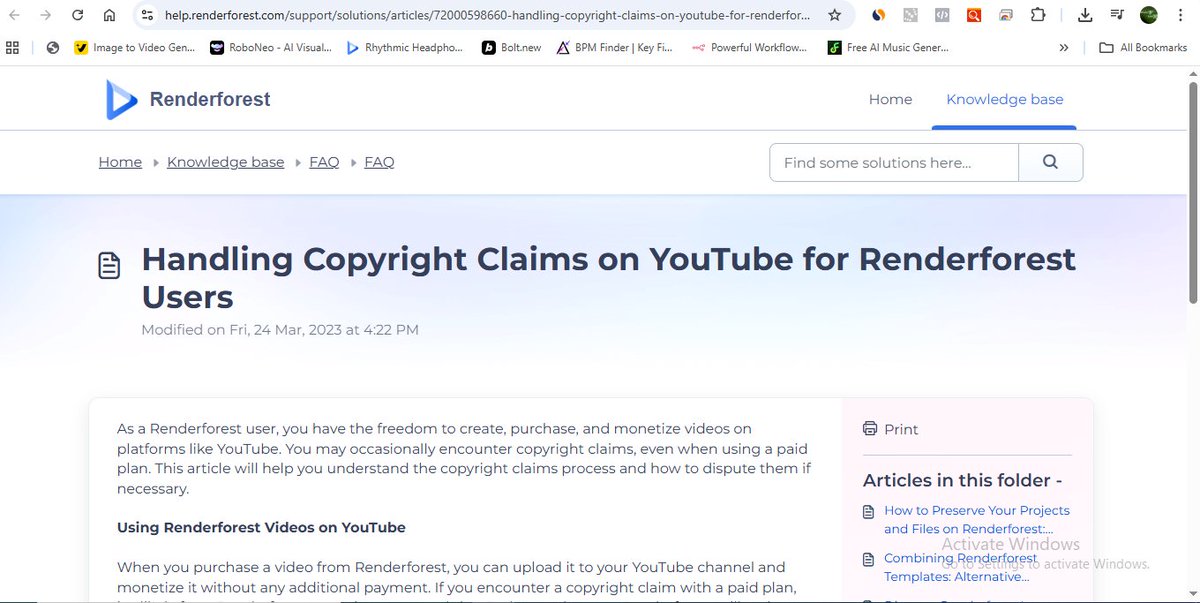Click the Using Renderforest Videos on YouTube subheading

click(x=261, y=527)
